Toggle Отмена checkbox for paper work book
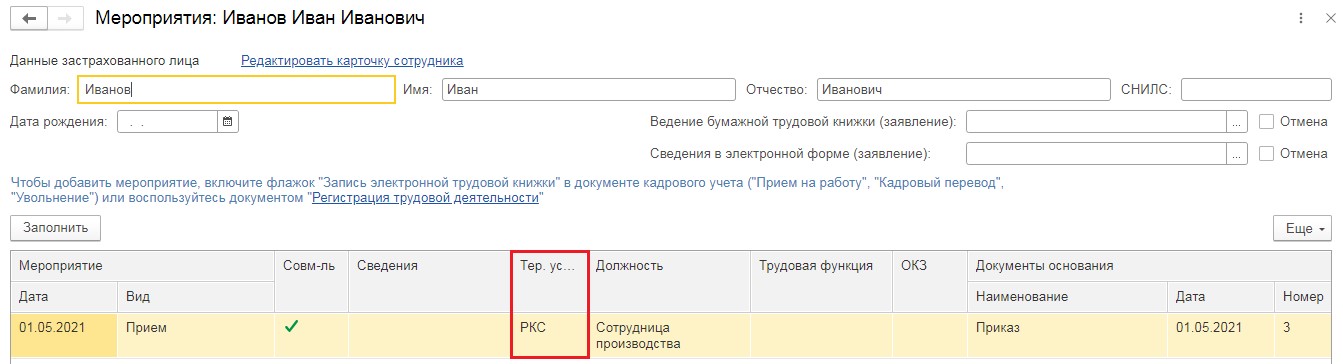Viewport: 1343px width, 364px height. click(x=1267, y=122)
